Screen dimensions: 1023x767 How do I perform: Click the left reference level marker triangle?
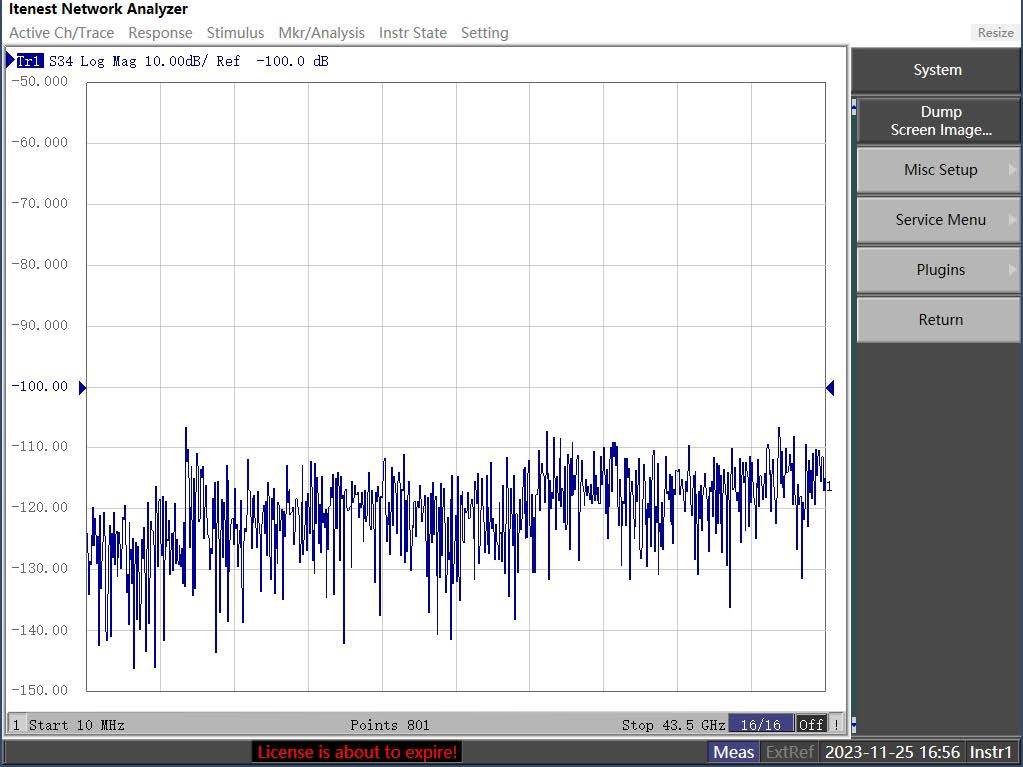coord(82,388)
